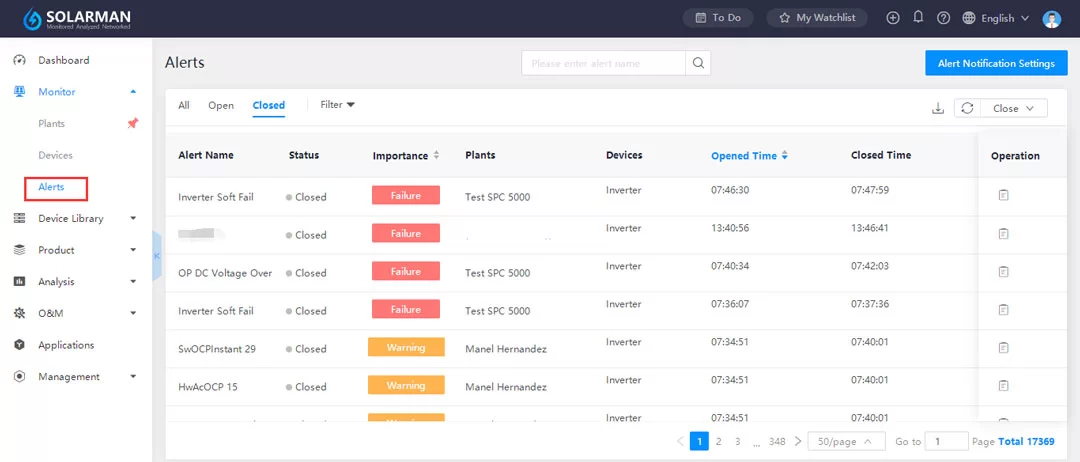Open details icon for first Inverter Soft Fail
The width and height of the screenshot is (1080, 462).
coord(1003,195)
